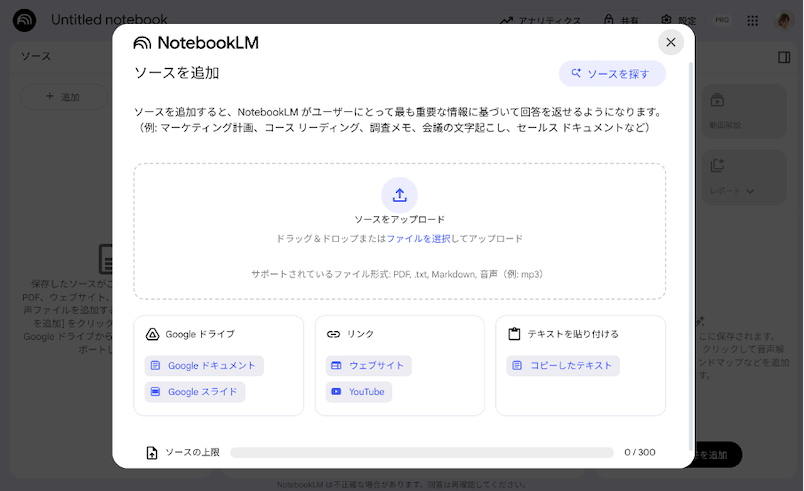Click the ソース panel heading in background

[36, 56]
